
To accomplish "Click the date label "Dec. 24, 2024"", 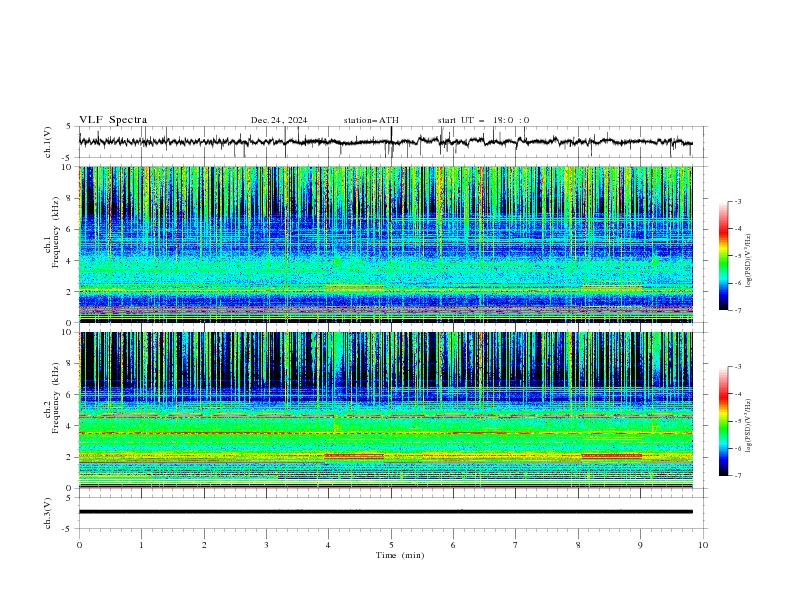I will [279, 120].
